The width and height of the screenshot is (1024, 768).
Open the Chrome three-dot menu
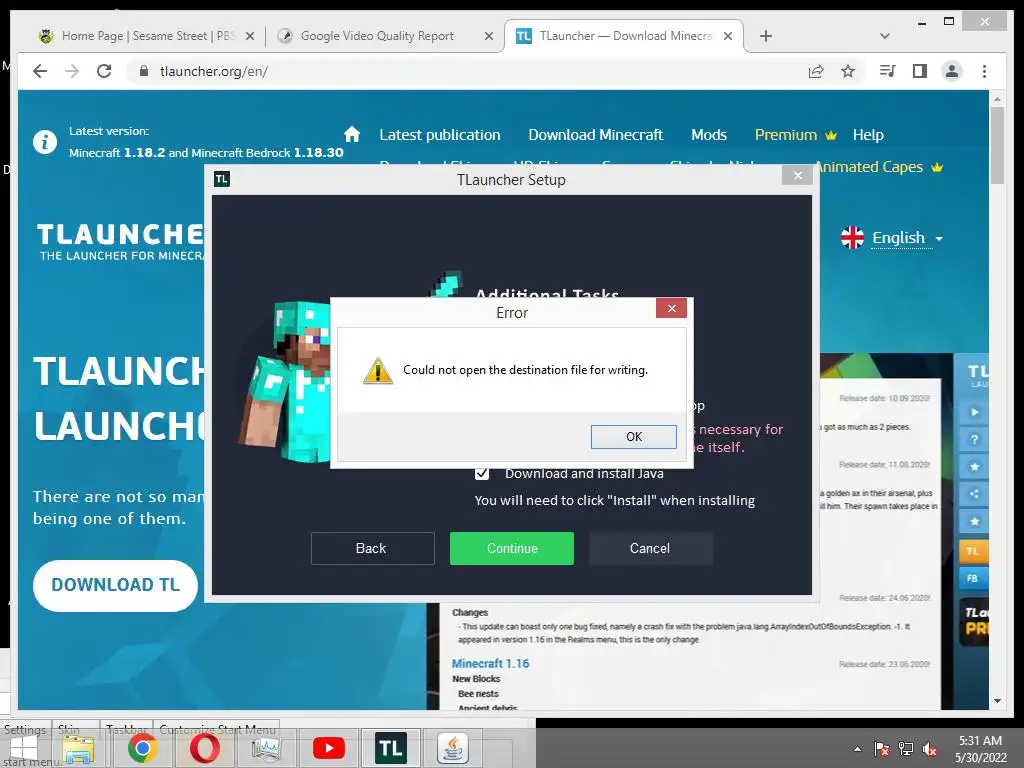point(984,71)
